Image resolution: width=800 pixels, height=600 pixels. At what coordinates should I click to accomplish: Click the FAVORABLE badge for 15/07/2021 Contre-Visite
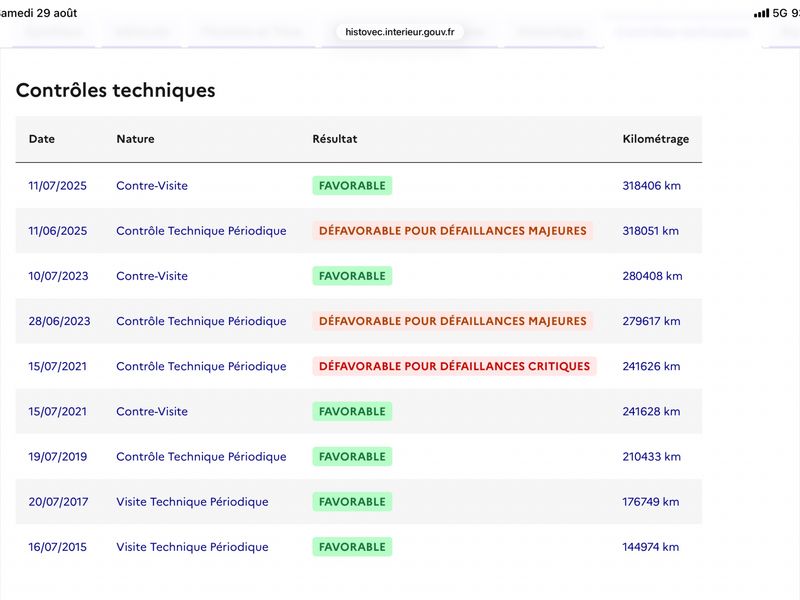352,411
